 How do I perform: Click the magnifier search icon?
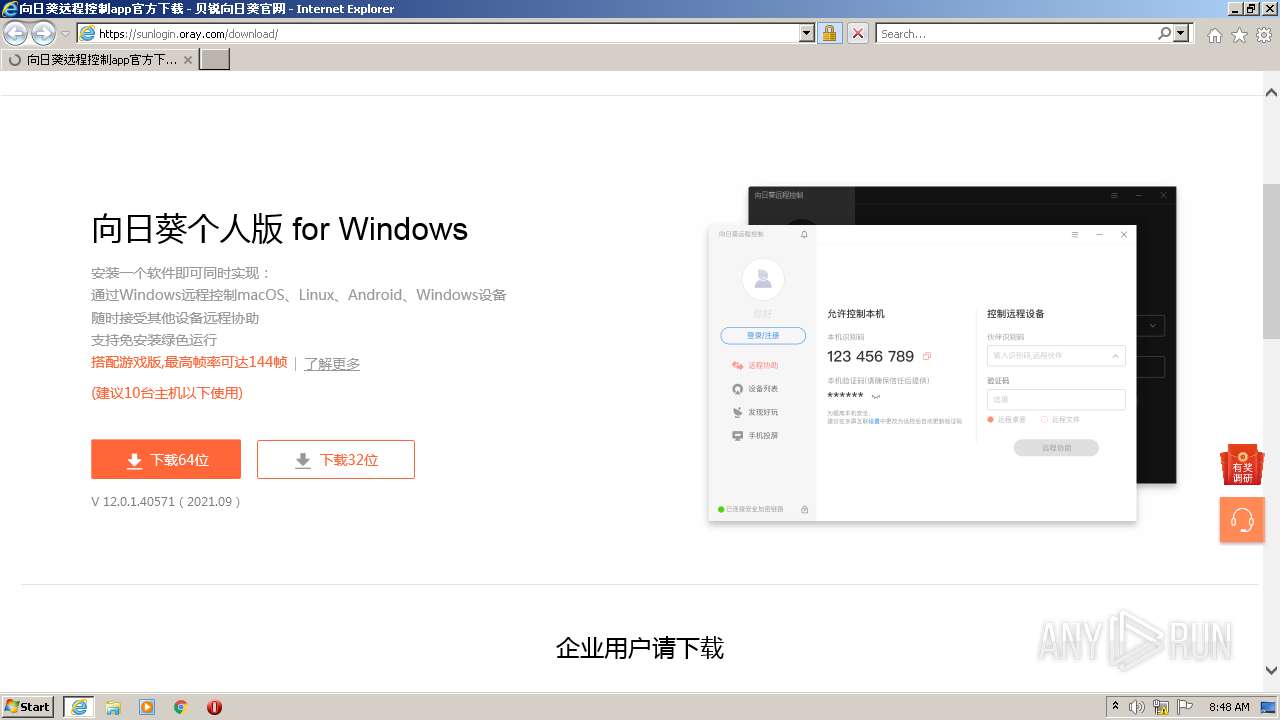[1164, 33]
